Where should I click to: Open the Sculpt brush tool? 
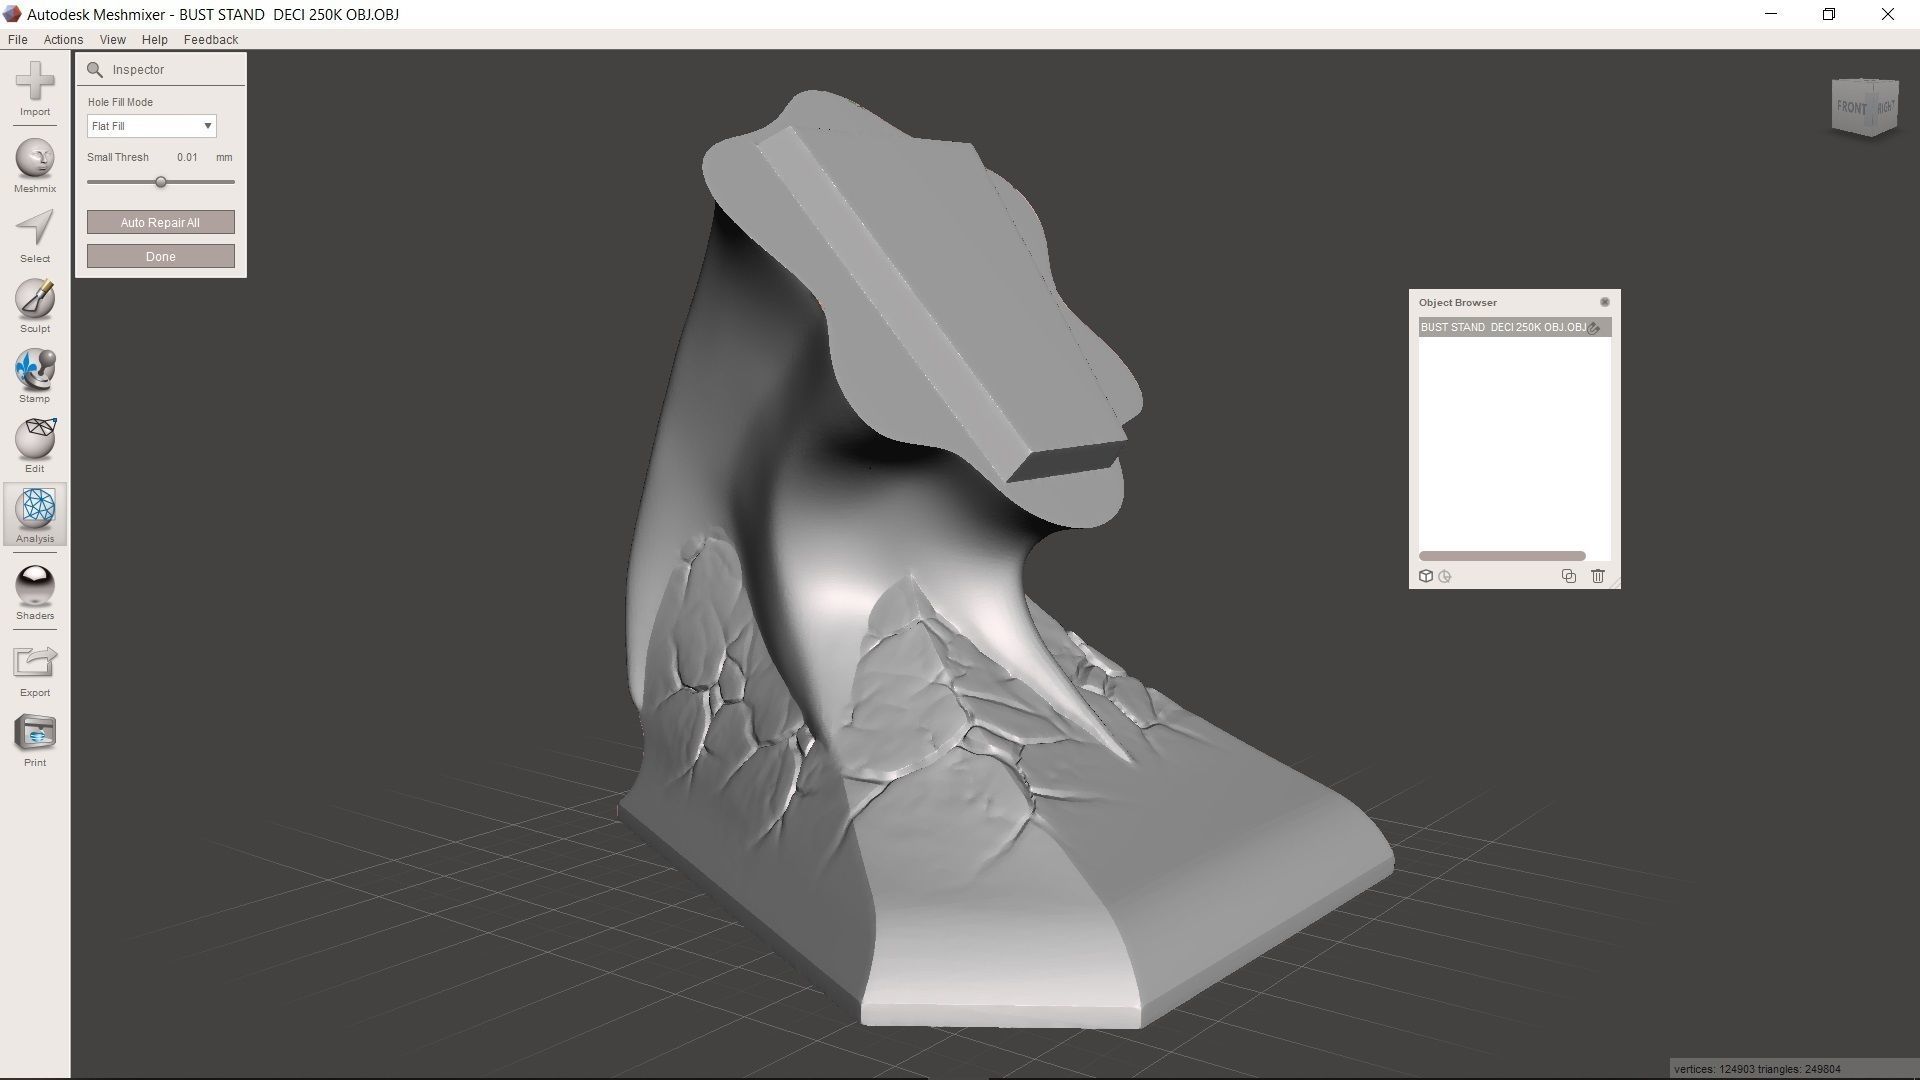coord(35,299)
